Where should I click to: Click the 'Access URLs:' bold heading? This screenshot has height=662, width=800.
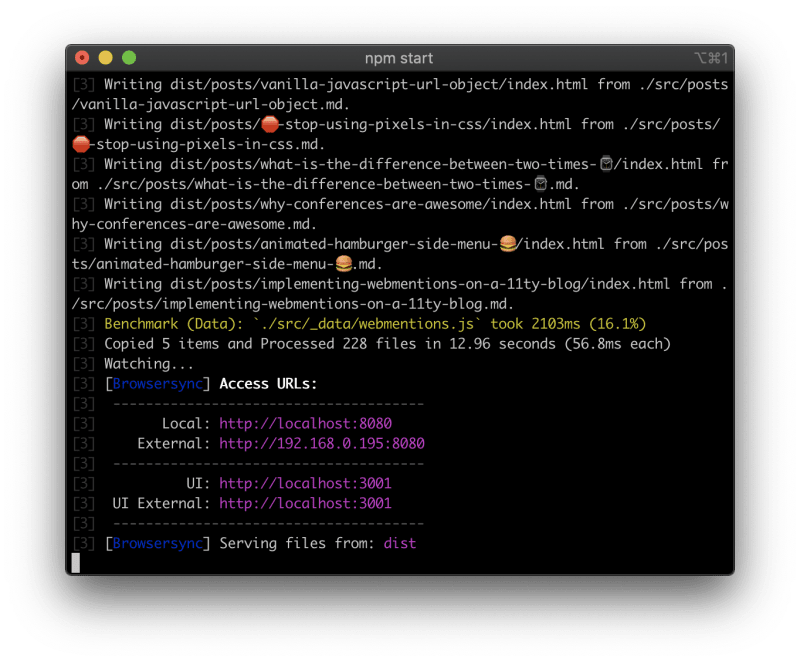click(268, 384)
